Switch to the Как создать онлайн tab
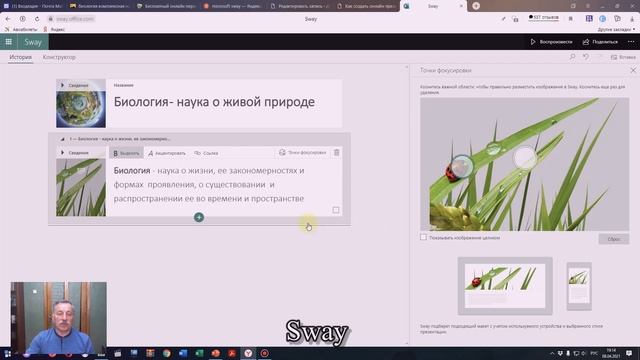The image size is (640, 360). (367, 6)
